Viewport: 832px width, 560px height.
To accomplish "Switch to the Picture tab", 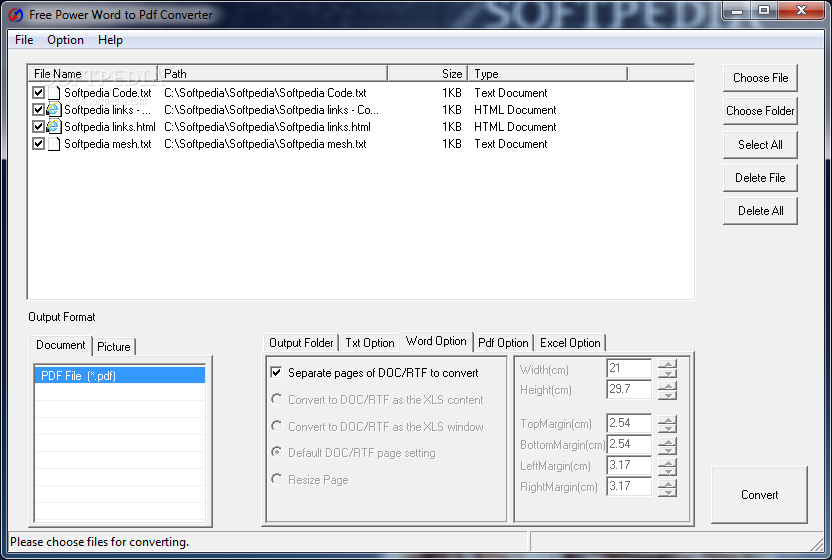I will (x=114, y=347).
